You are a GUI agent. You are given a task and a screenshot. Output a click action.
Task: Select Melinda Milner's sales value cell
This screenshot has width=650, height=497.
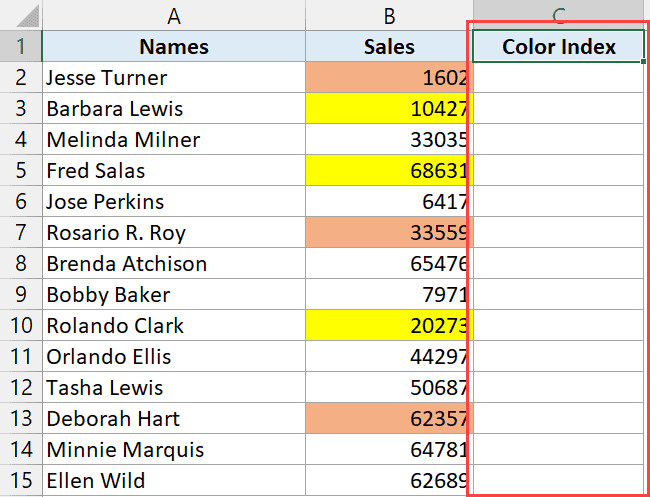(x=389, y=140)
